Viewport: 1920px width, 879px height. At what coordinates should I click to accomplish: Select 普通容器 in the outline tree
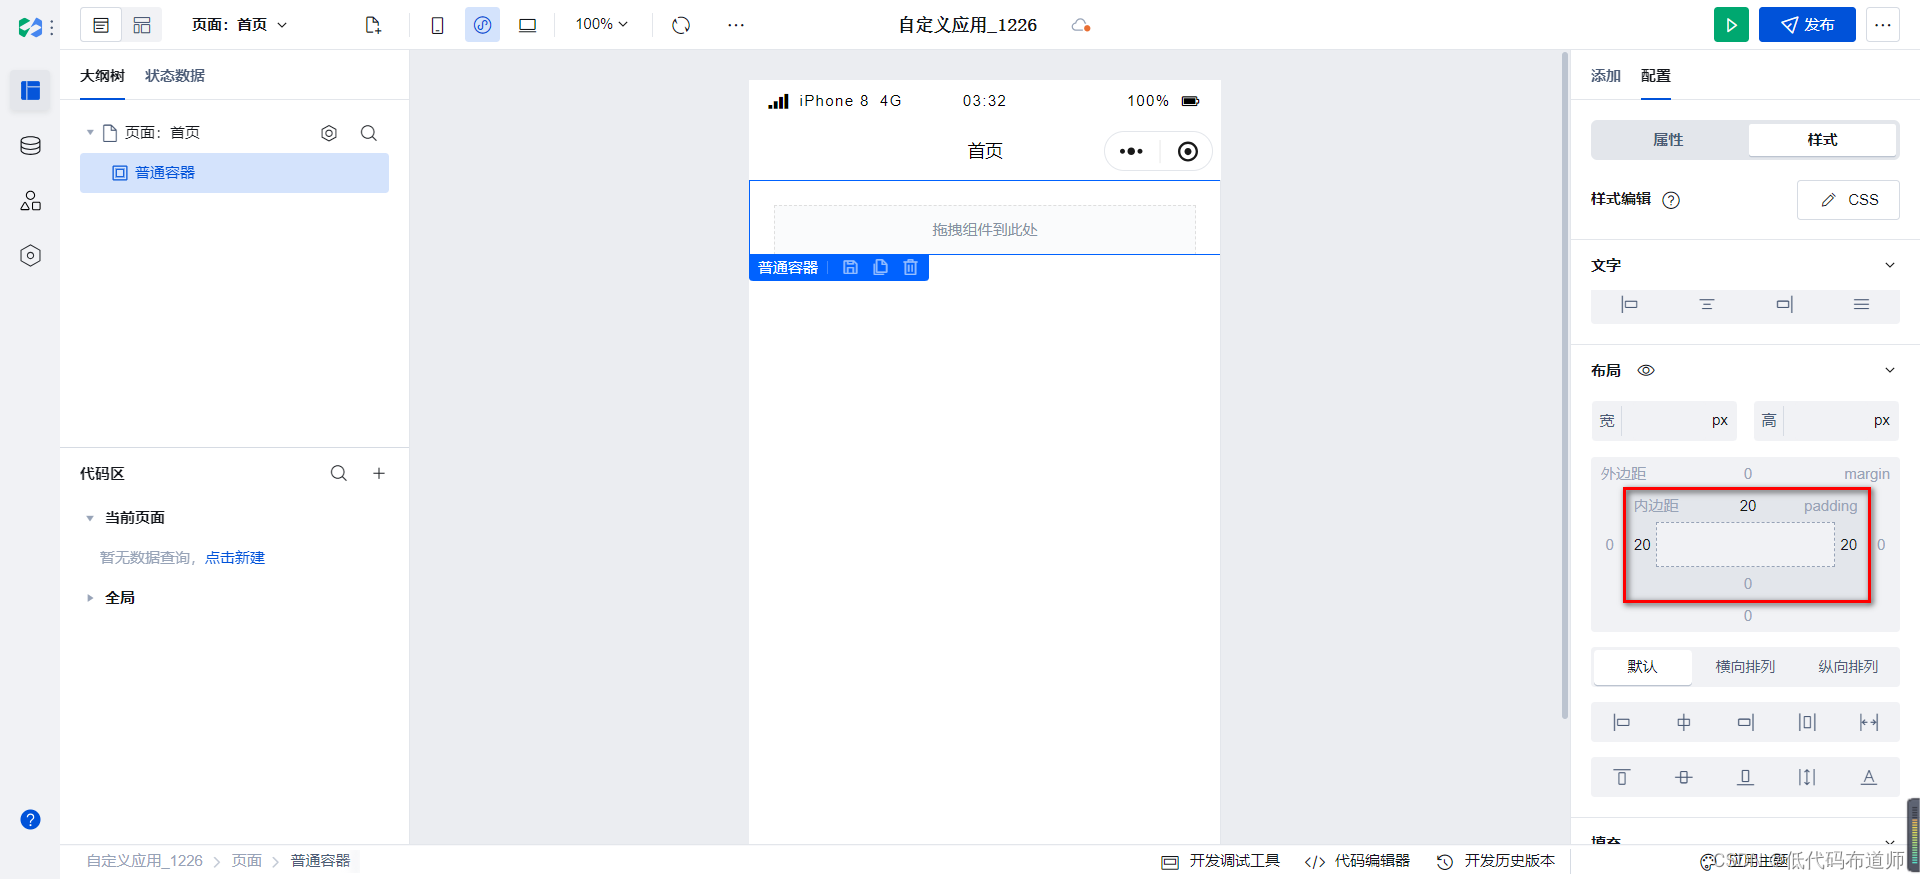pyautogui.click(x=234, y=173)
